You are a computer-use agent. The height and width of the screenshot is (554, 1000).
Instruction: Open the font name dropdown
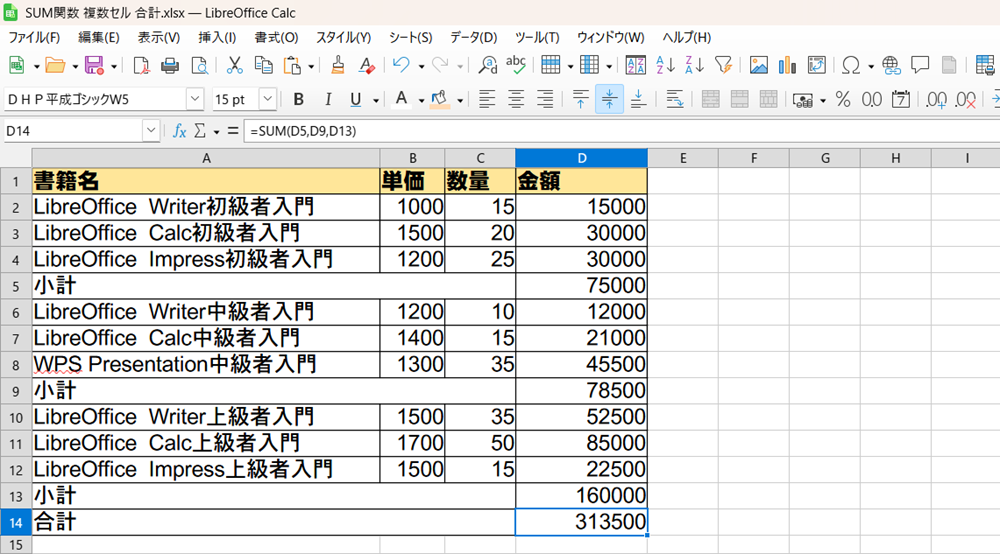[195, 99]
